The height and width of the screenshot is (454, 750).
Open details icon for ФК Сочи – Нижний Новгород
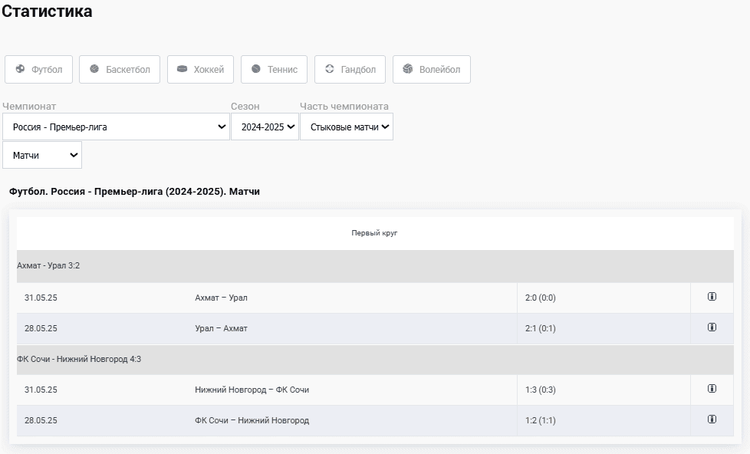(712, 419)
